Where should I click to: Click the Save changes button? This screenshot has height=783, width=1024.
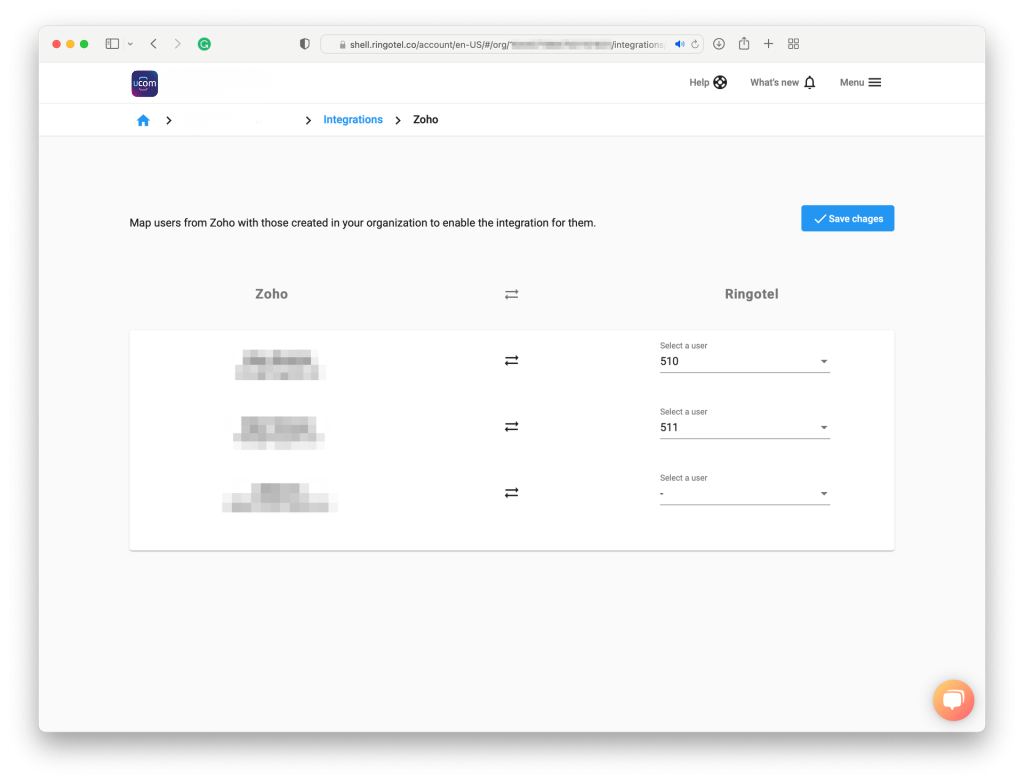847,219
